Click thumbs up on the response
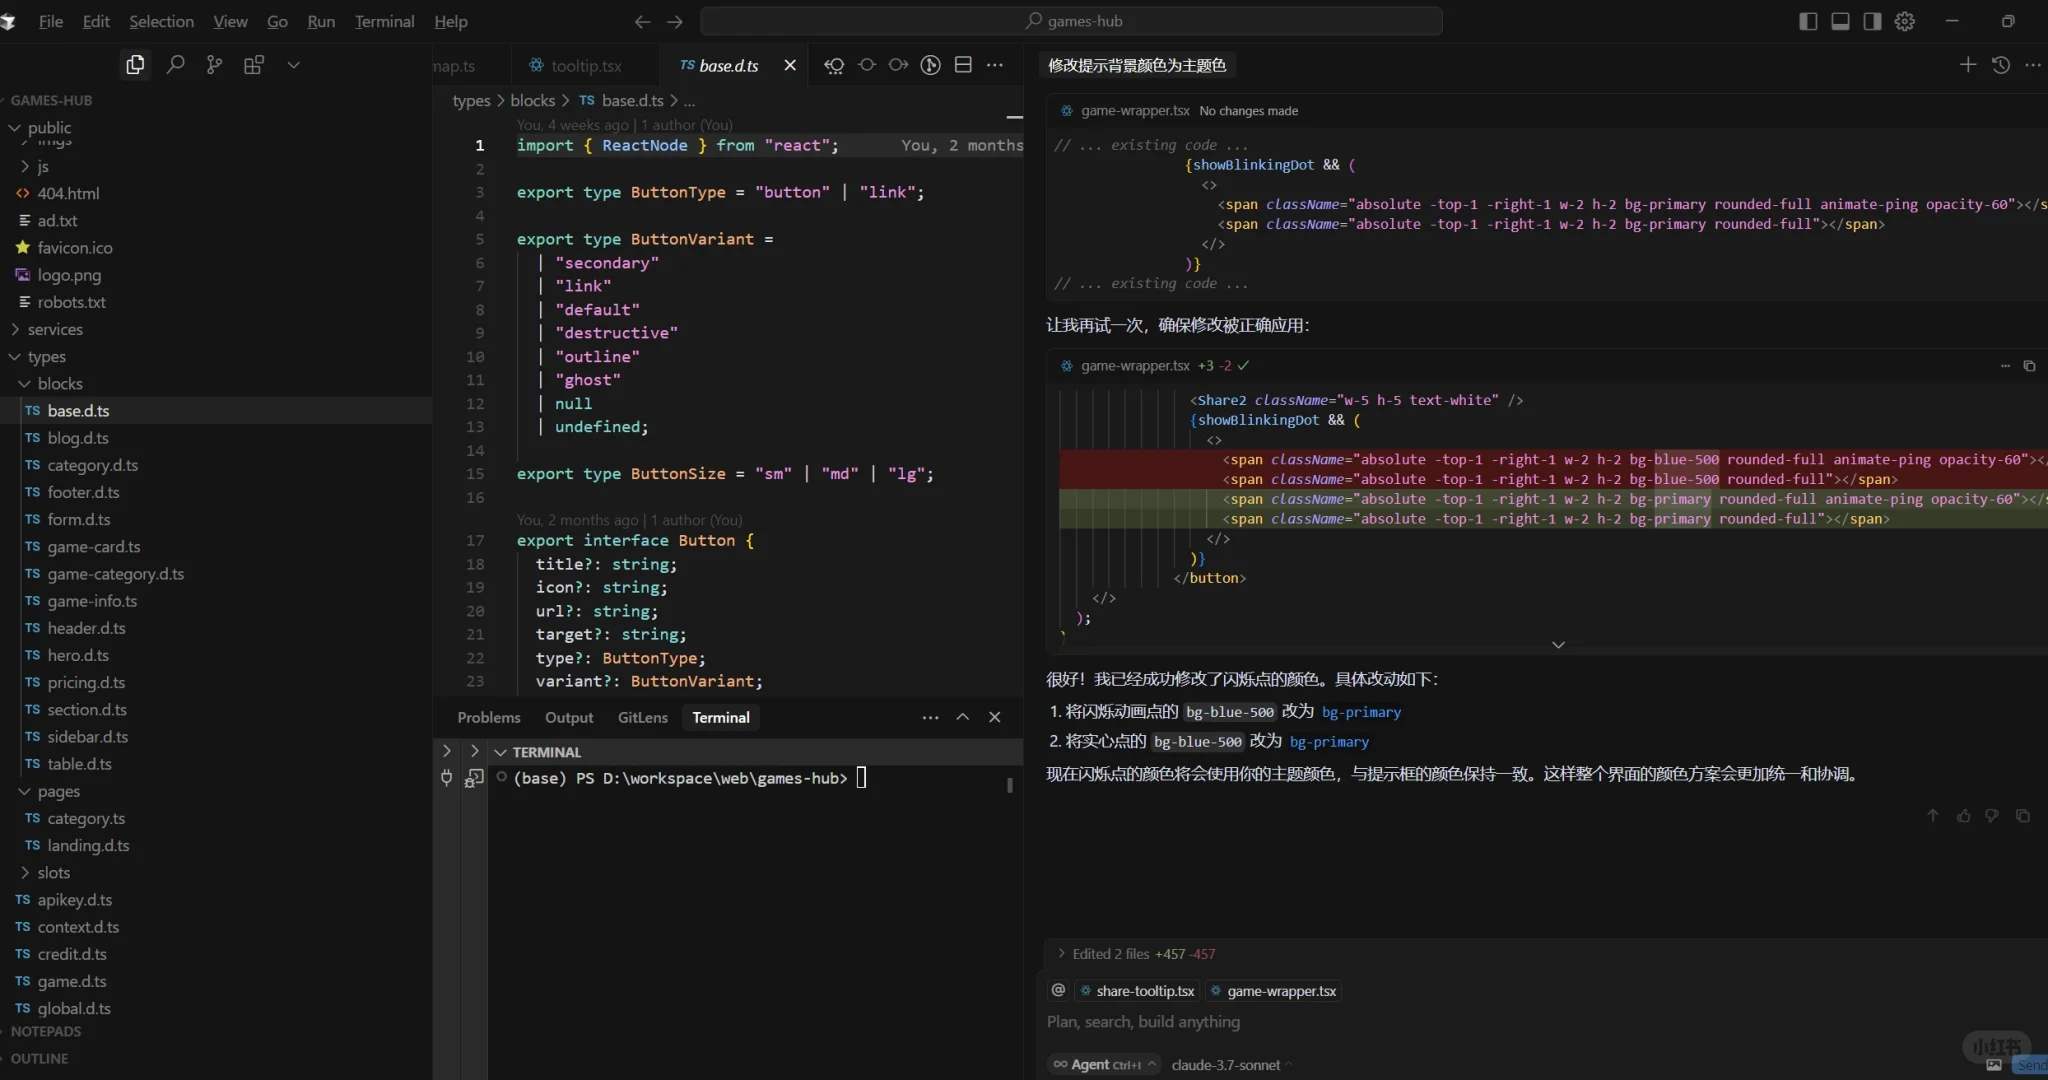This screenshot has height=1080, width=2048. tap(1963, 816)
